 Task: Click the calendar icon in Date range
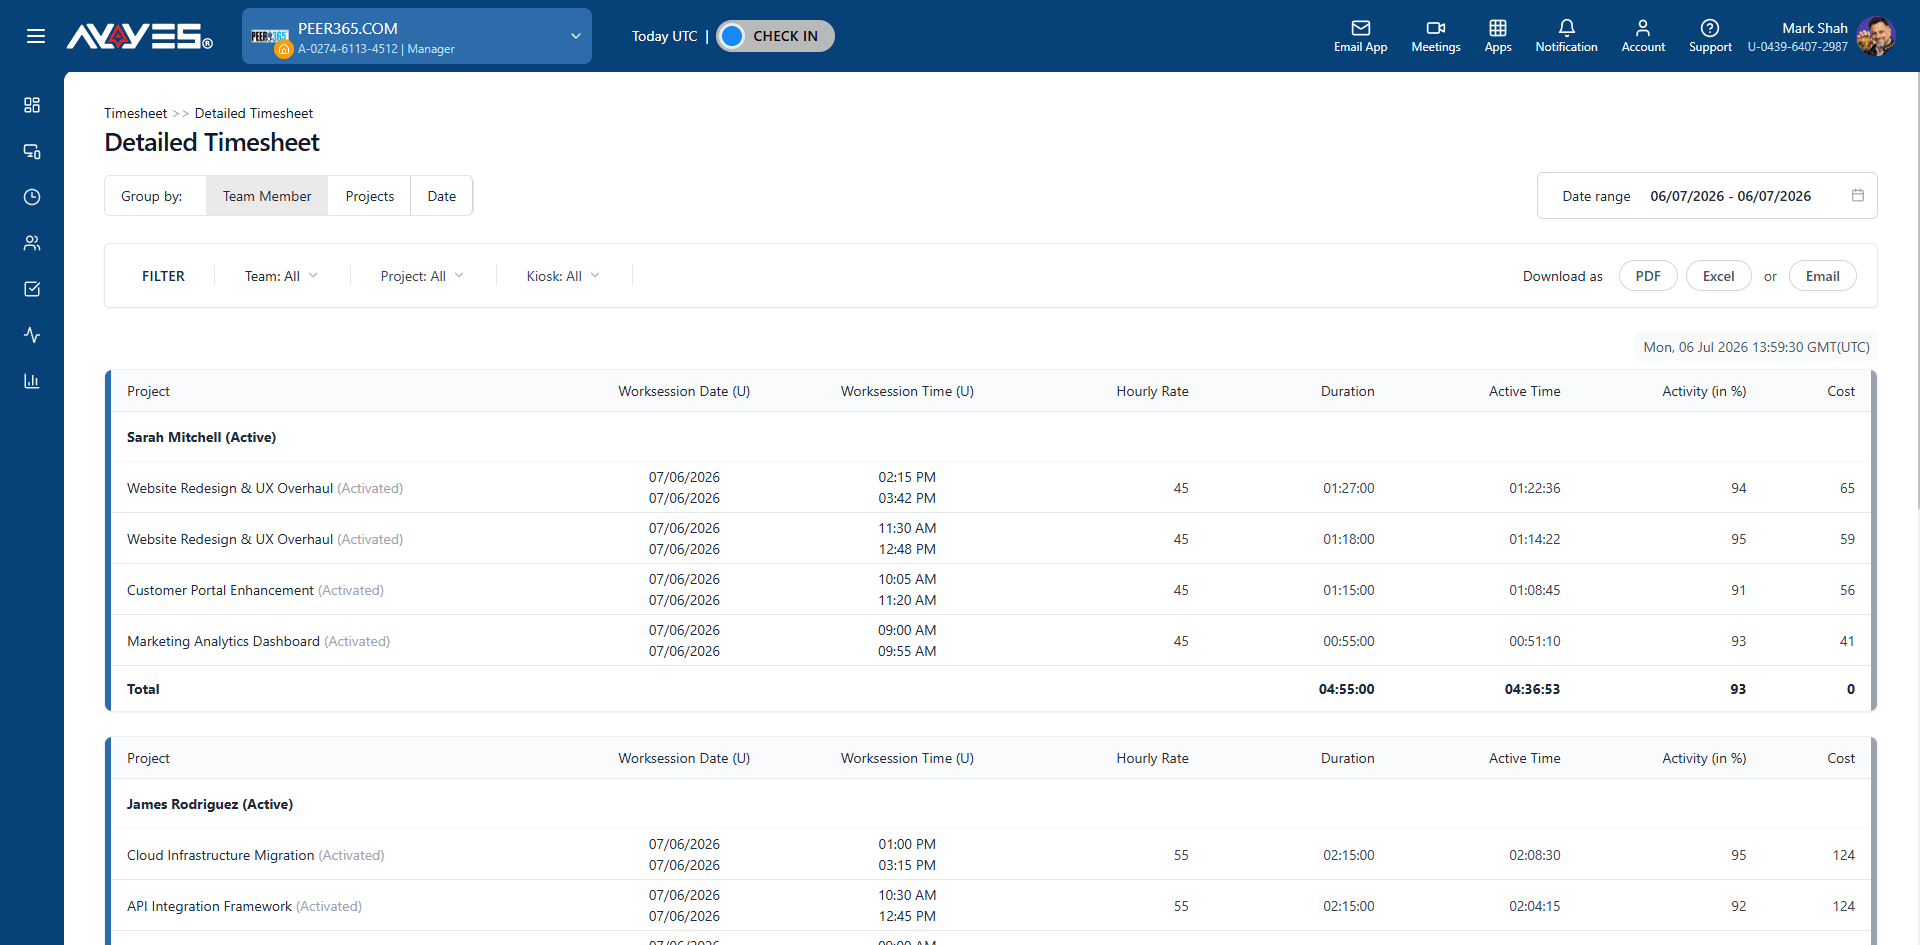1858,195
